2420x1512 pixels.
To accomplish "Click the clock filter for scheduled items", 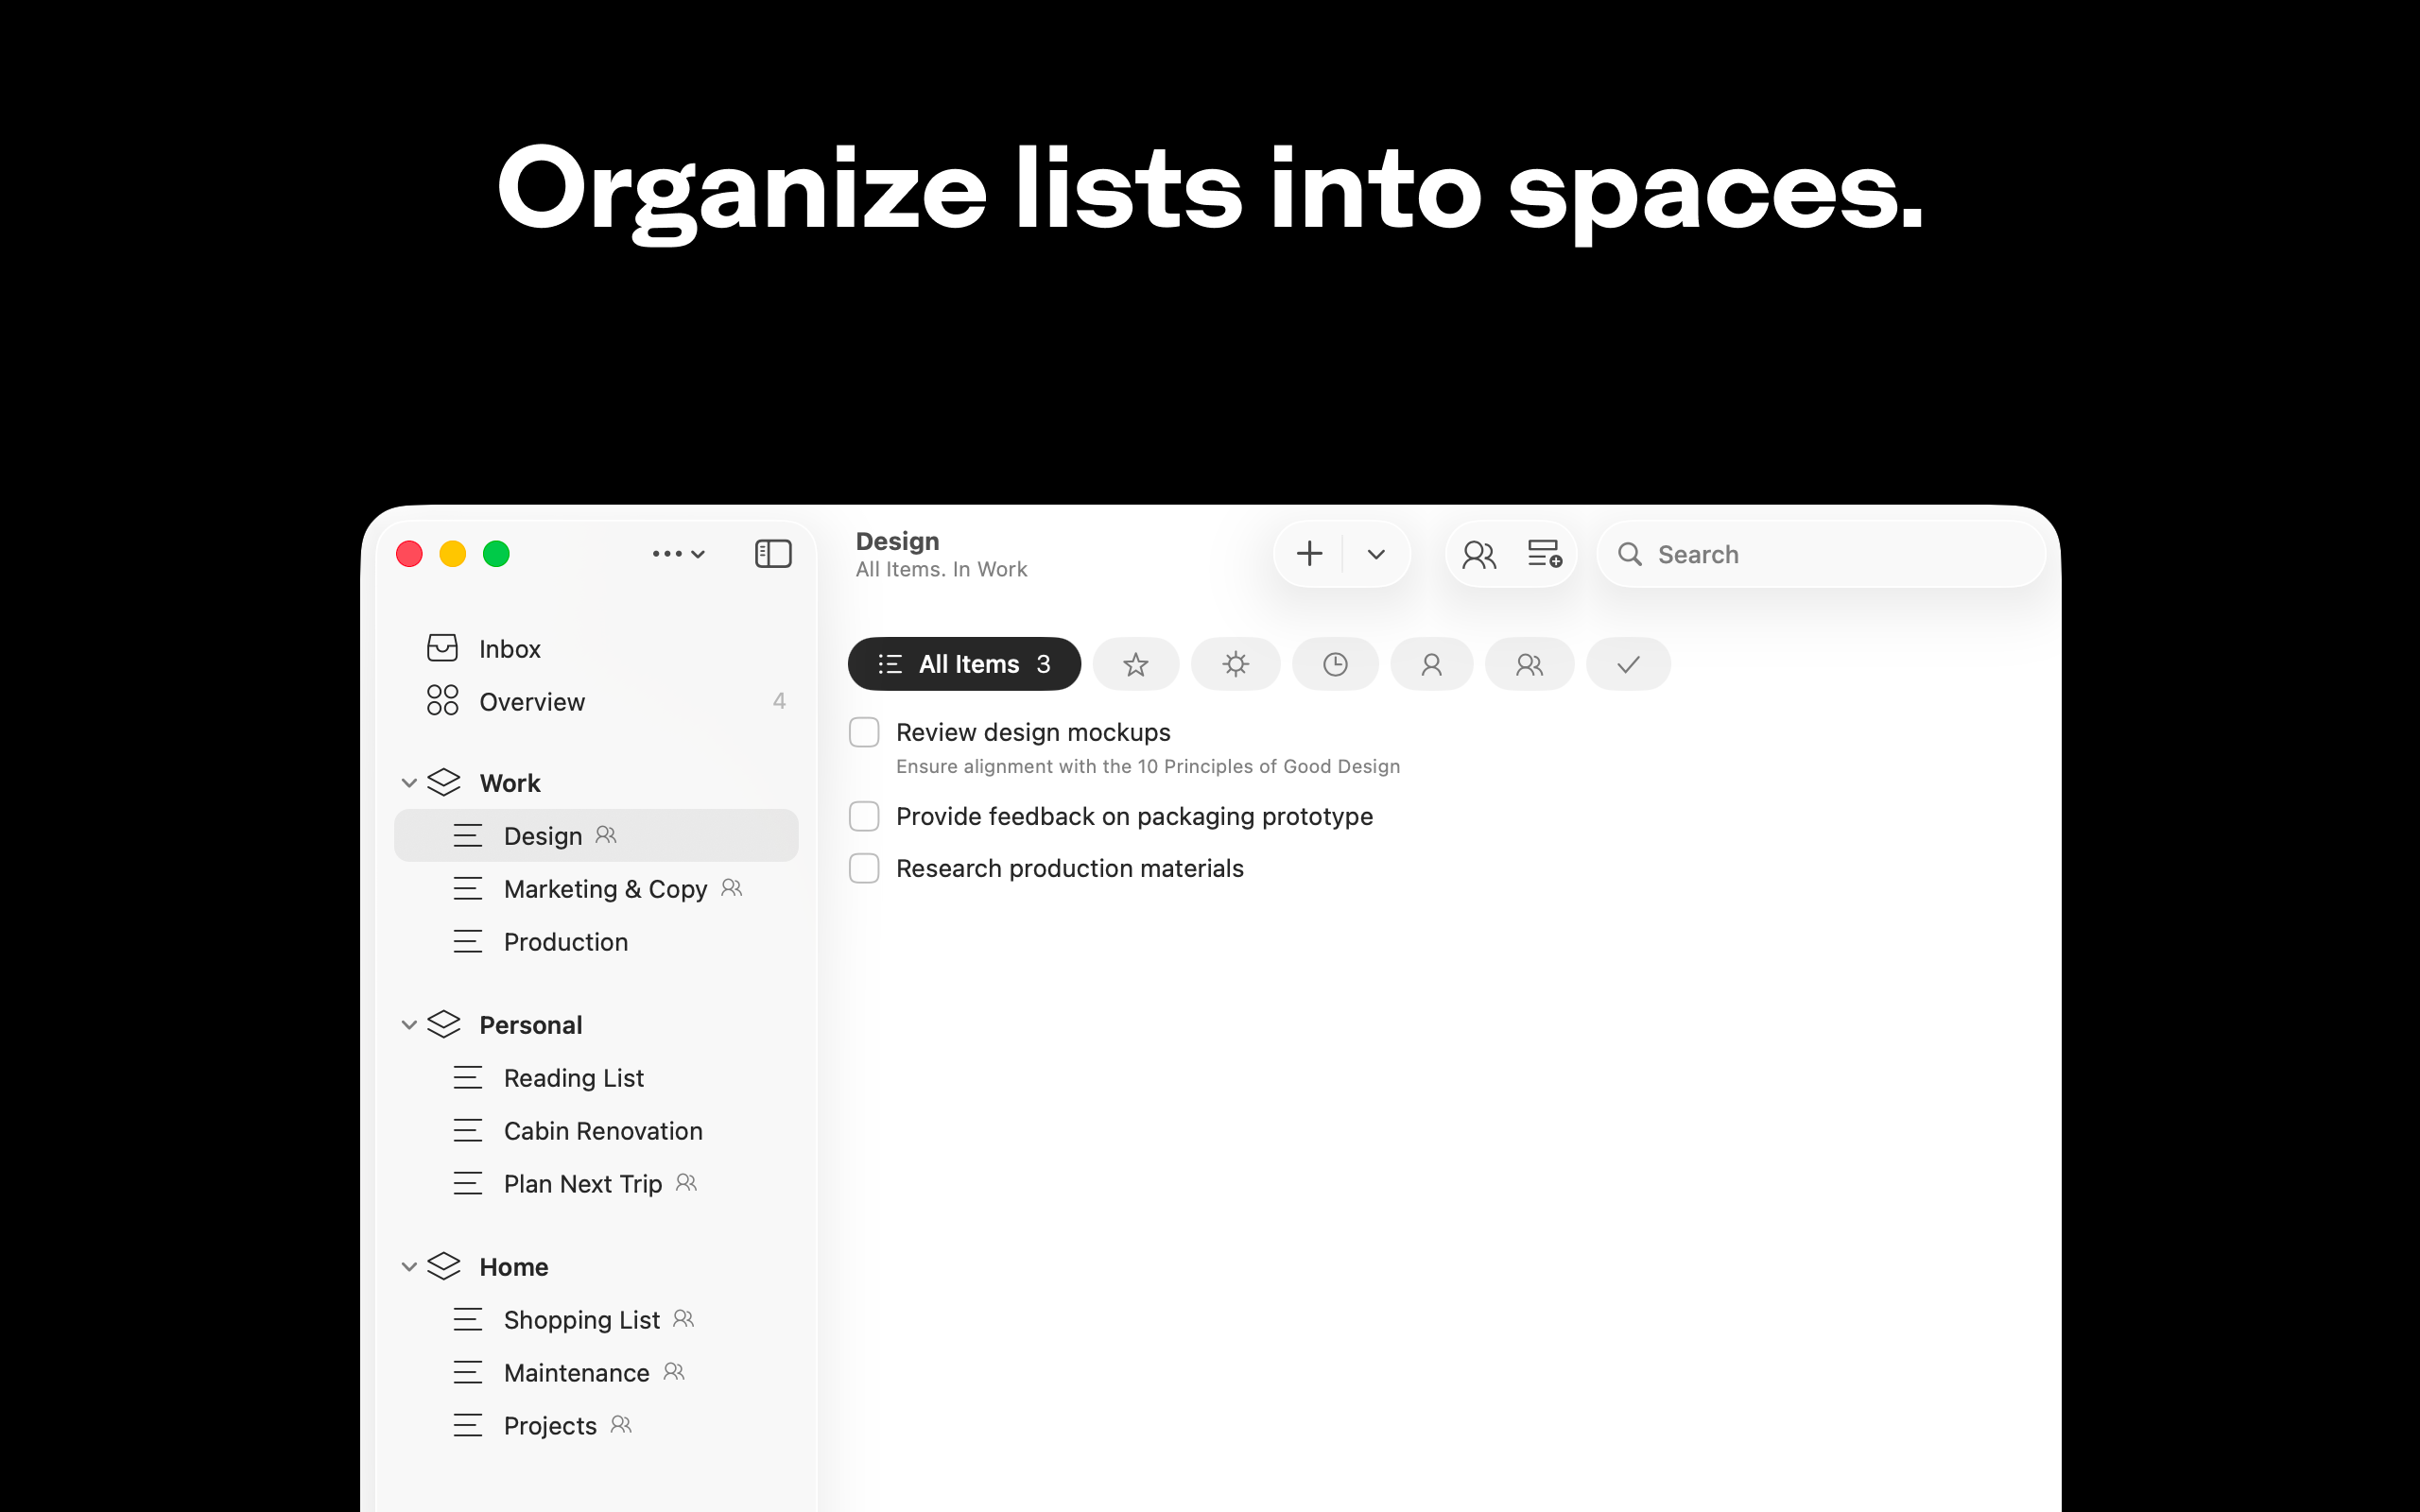I will click(1335, 663).
